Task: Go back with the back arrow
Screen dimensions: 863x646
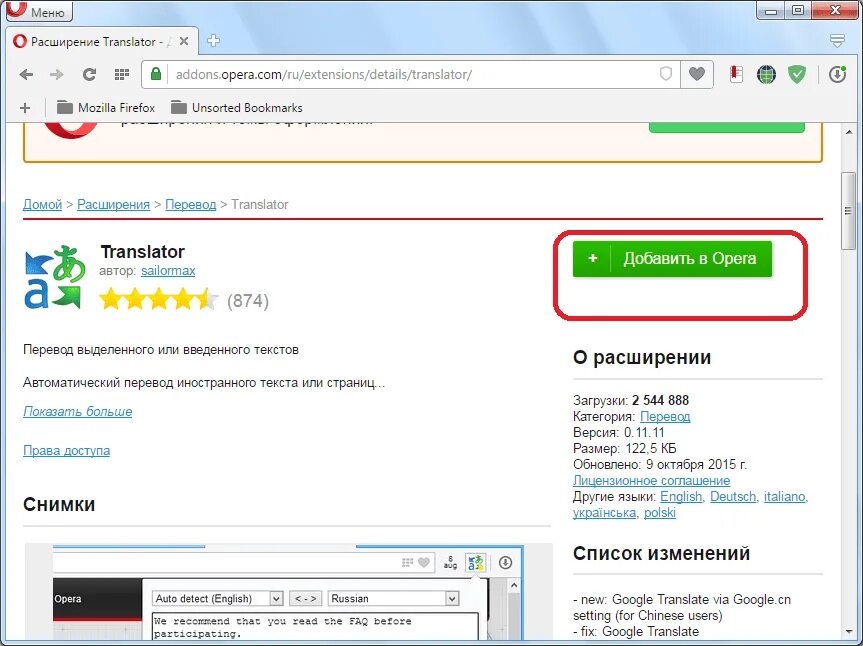Action: click(x=26, y=74)
